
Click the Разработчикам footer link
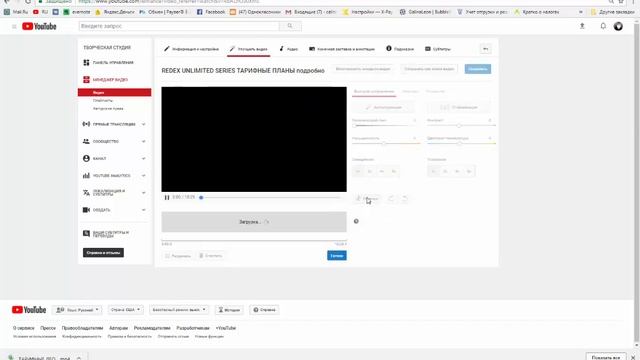pyautogui.click(x=193, y=328)
